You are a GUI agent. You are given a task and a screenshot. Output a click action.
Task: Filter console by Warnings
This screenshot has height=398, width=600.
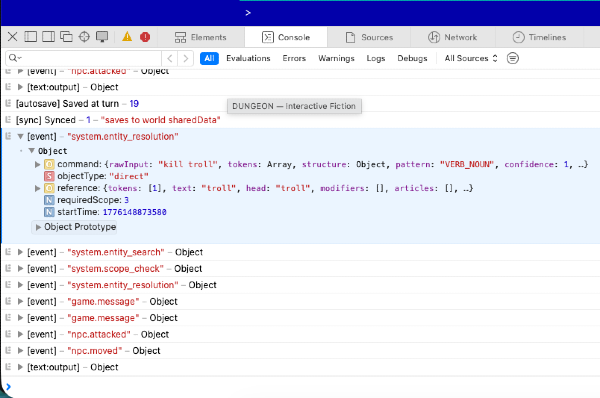pyautogui.click(x=336, y=58)
